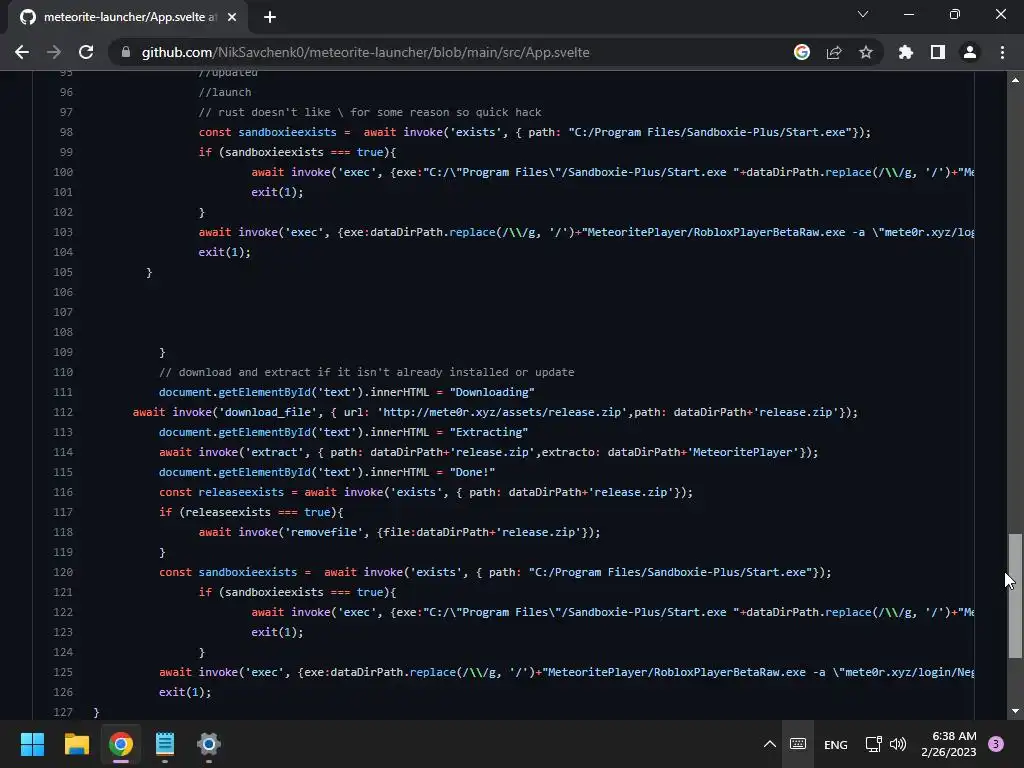Open the Notepad taskbar icon
Image resolution: width=1024 pixels, height=768 pixels.
coord(165,744)
